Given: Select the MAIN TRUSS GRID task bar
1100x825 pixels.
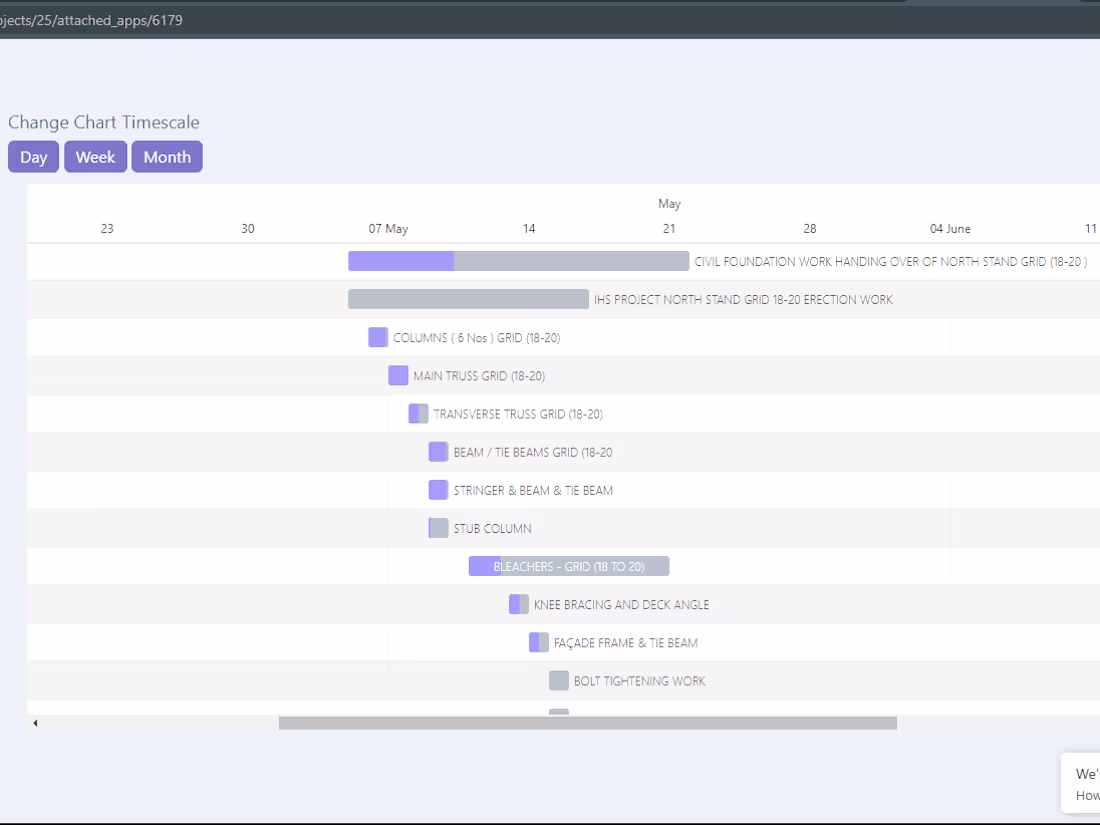Looking at the screenshot, I should pos(397,375).
